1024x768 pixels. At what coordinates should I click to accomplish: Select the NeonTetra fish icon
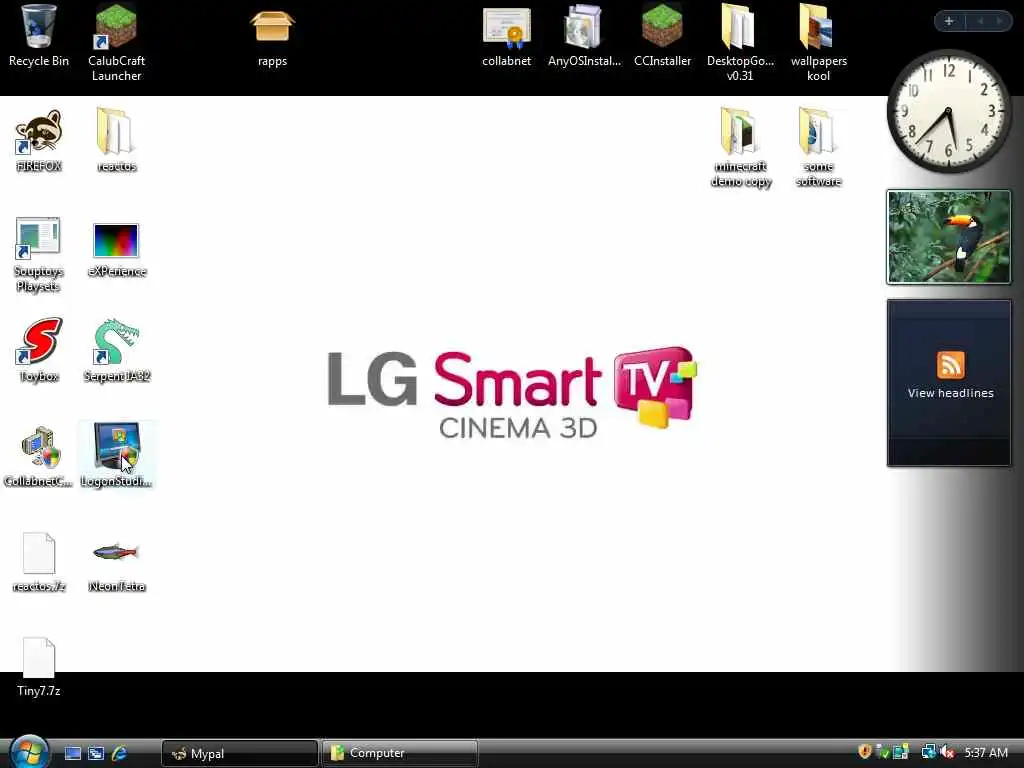(116, 566)
